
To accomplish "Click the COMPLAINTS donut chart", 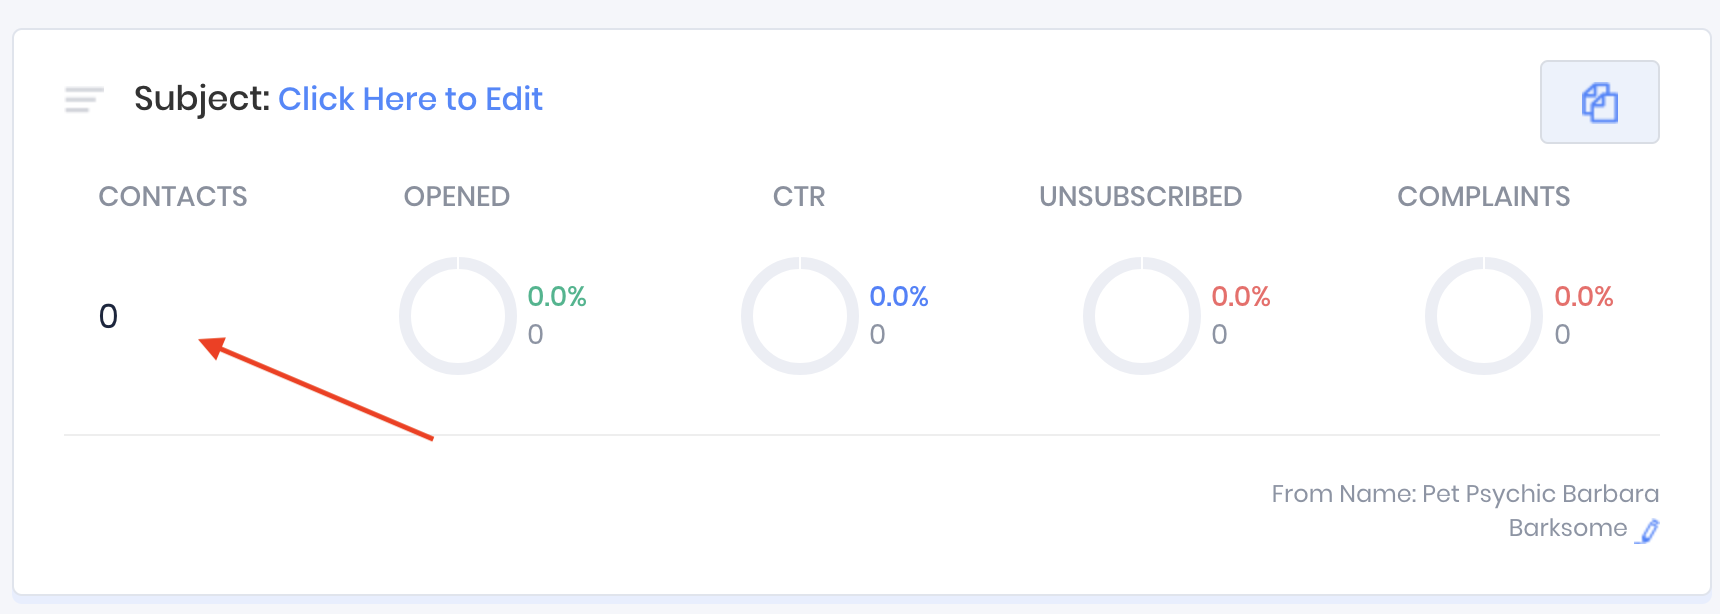I will tap(1483, 316).
